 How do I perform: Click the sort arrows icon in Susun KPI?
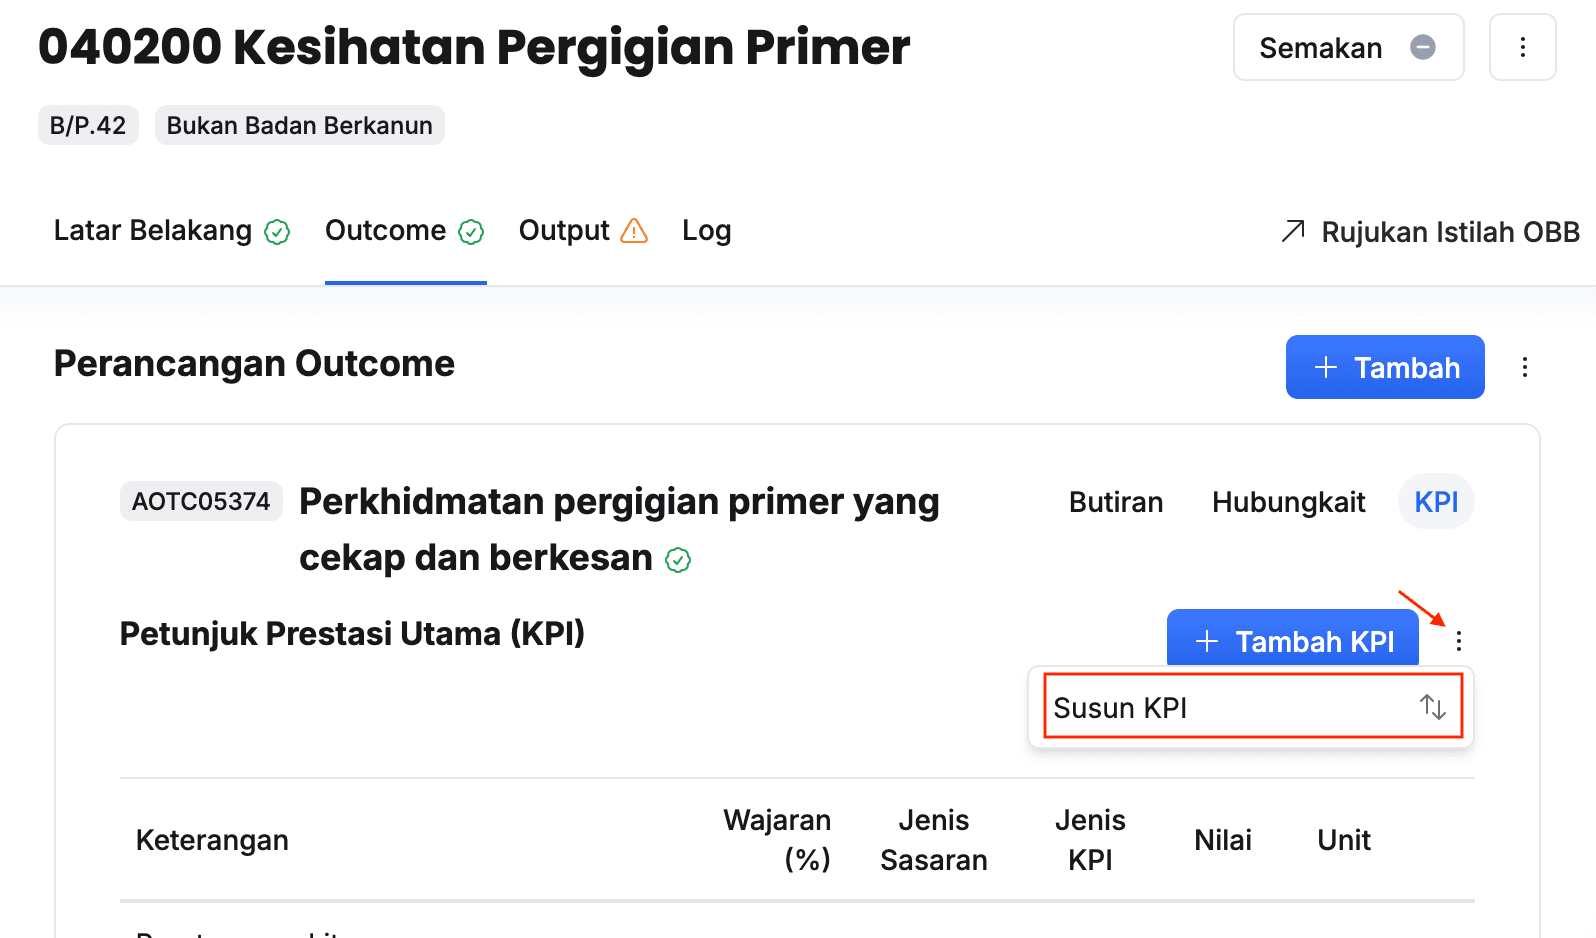1433,707
